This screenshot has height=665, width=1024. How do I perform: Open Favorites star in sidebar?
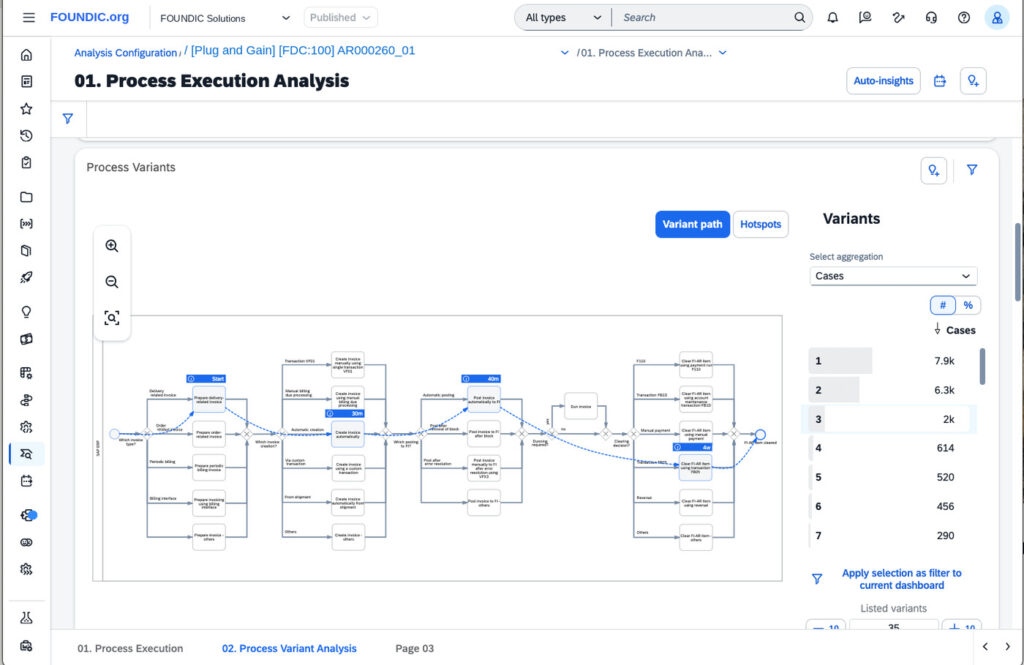point(26,108)
